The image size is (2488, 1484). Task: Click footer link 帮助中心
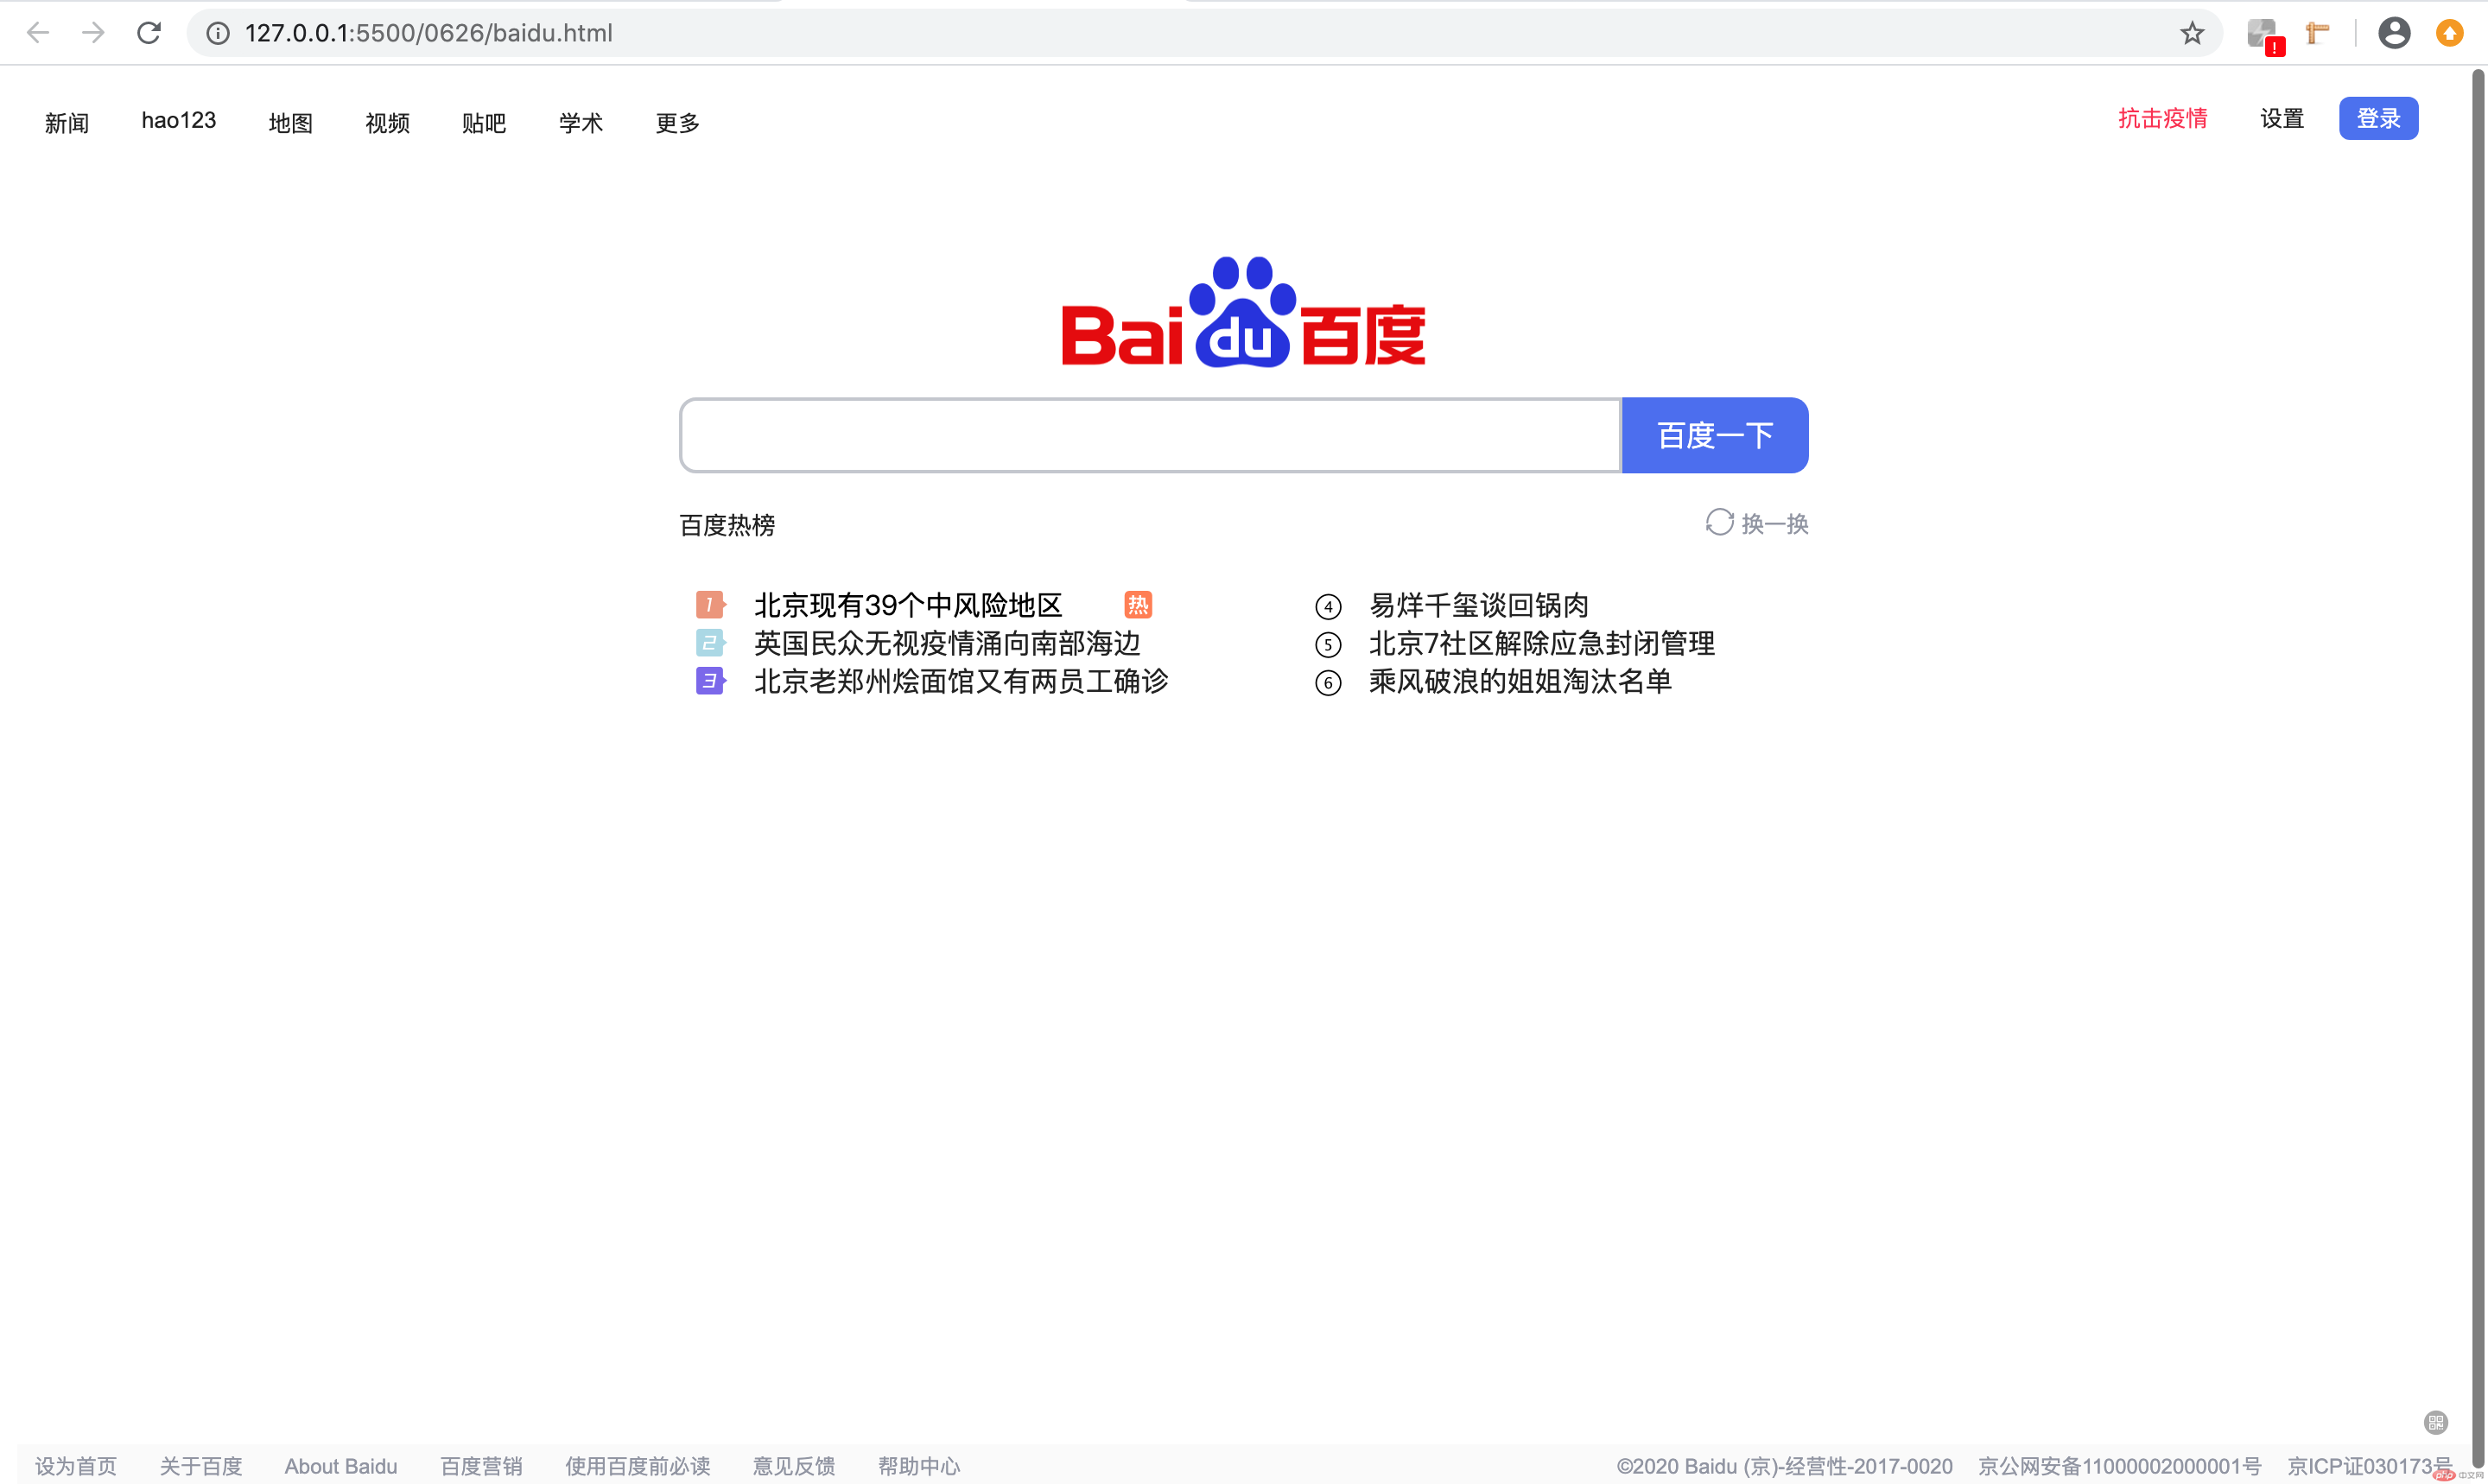click(919, 1466)
